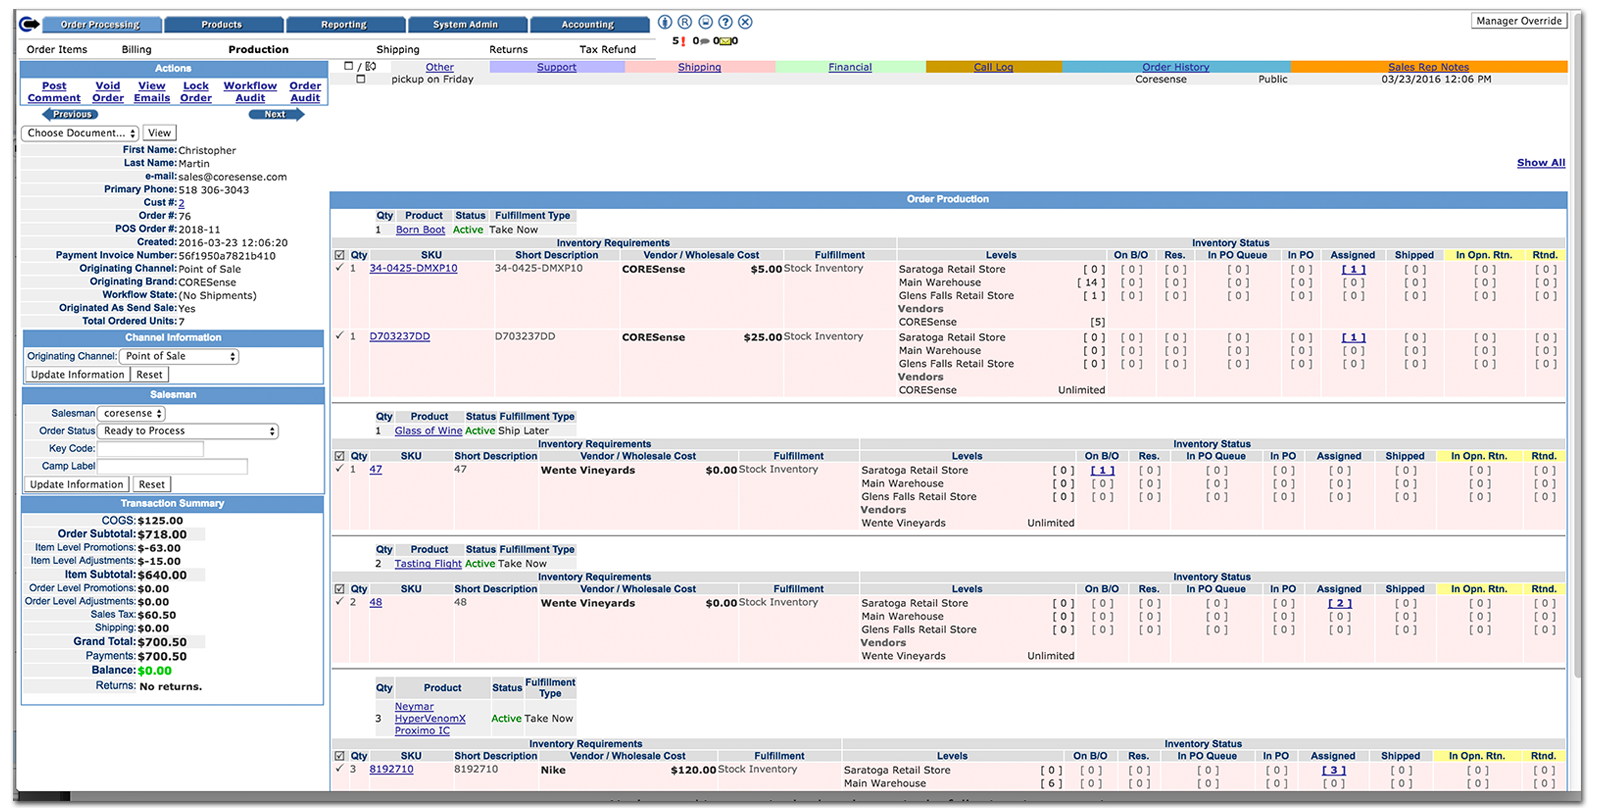
Task: Open the Shipping sub-tab
Action: point(398,49)
